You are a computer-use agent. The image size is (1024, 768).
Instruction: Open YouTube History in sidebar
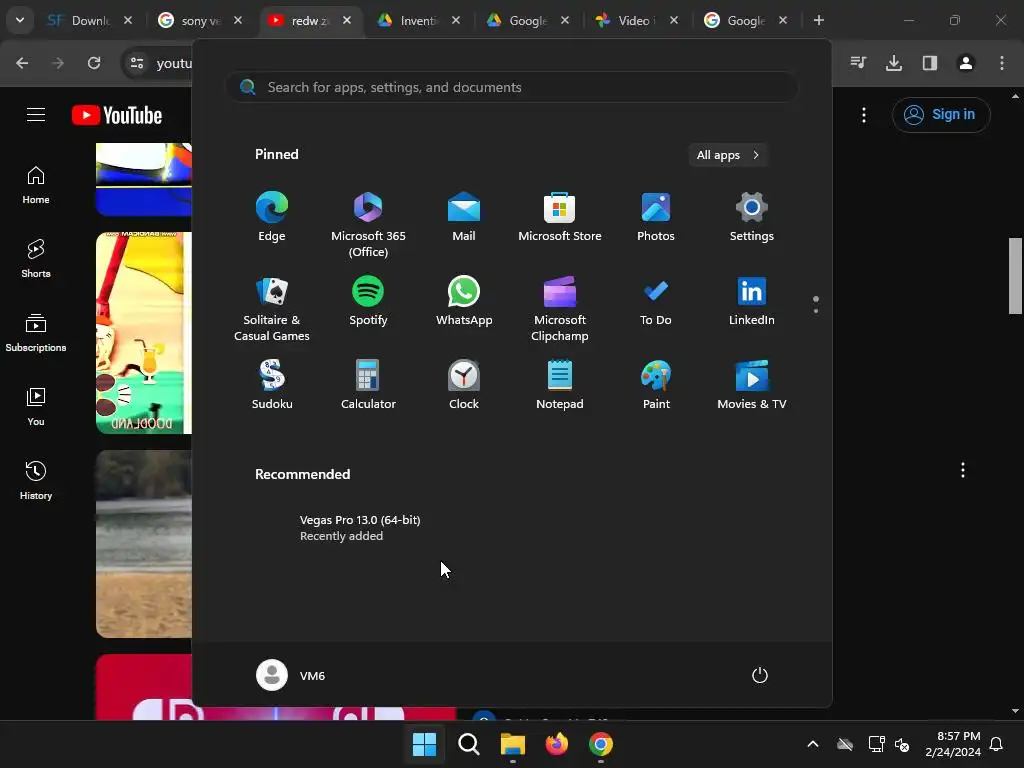[x=36, y=480]
